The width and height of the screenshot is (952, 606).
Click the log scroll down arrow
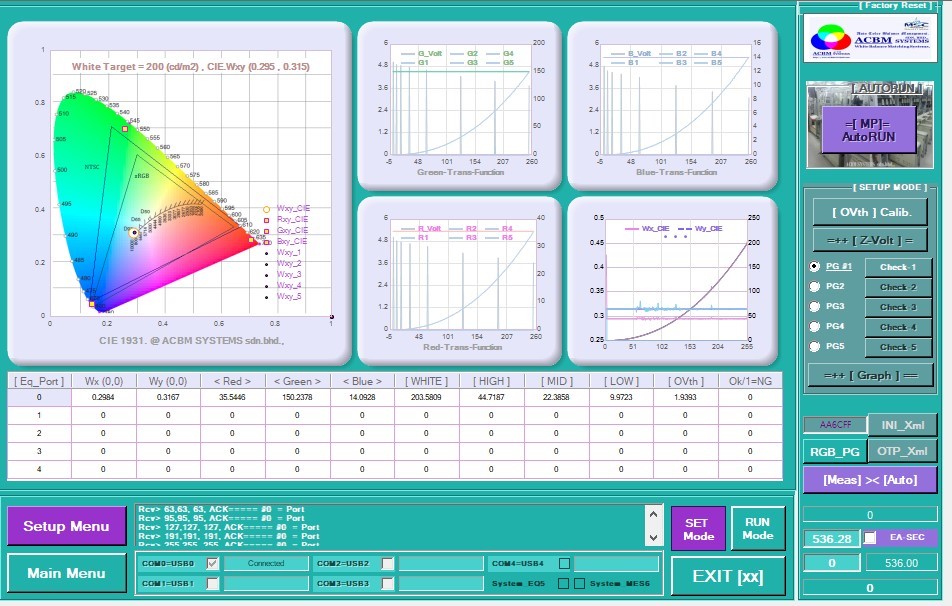pyautogui.click(x=653, y=537)
